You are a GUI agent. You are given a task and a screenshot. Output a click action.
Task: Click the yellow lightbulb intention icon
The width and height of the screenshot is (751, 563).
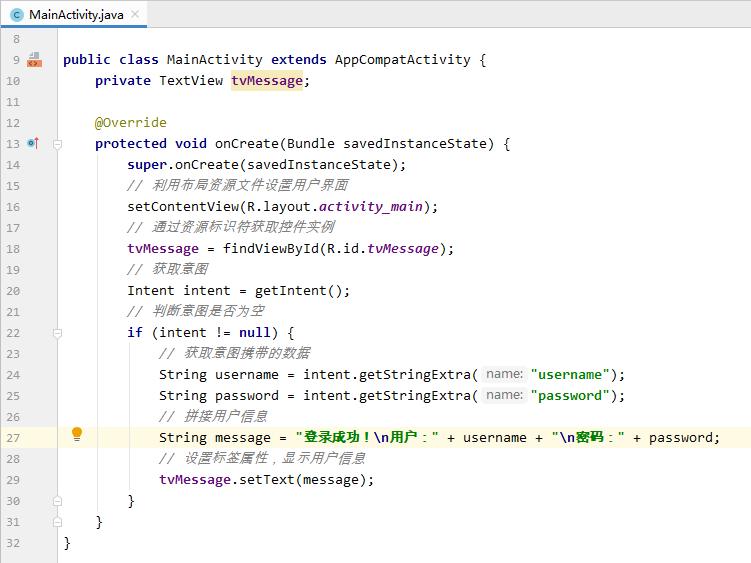point(77,434)
